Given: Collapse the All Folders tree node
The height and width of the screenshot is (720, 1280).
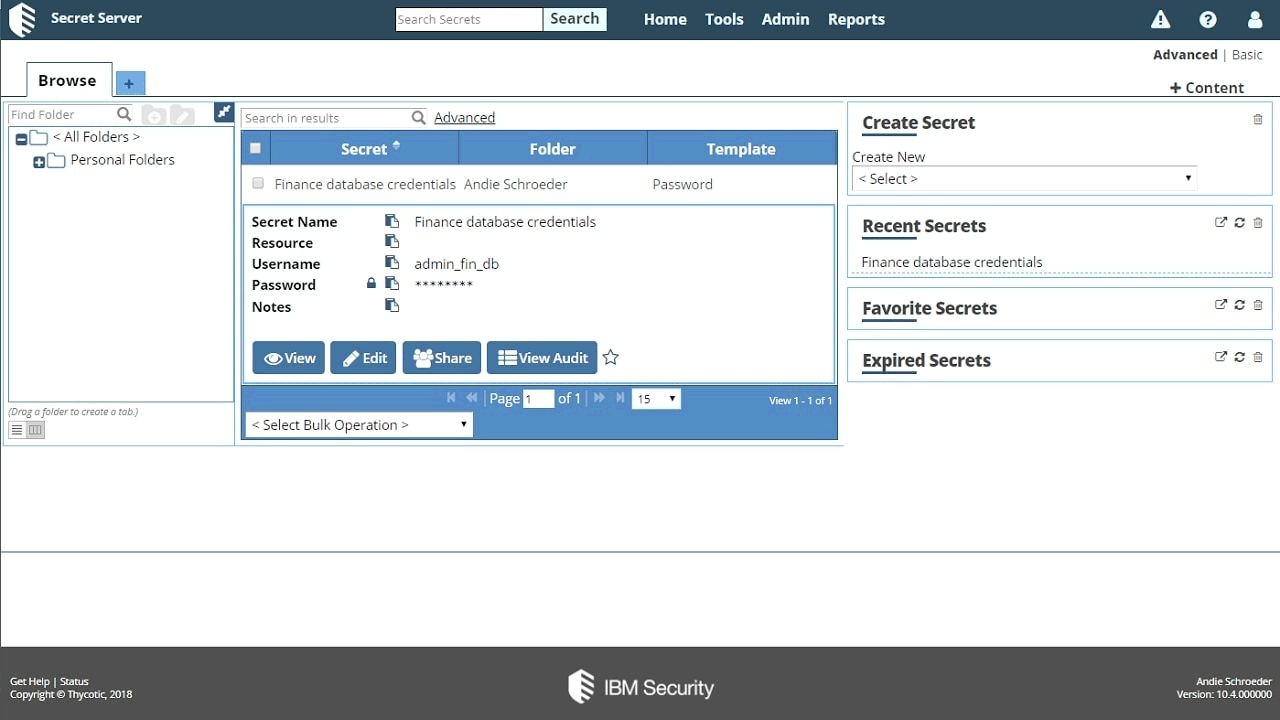Looking at the screenshot, I should [21, 138].
